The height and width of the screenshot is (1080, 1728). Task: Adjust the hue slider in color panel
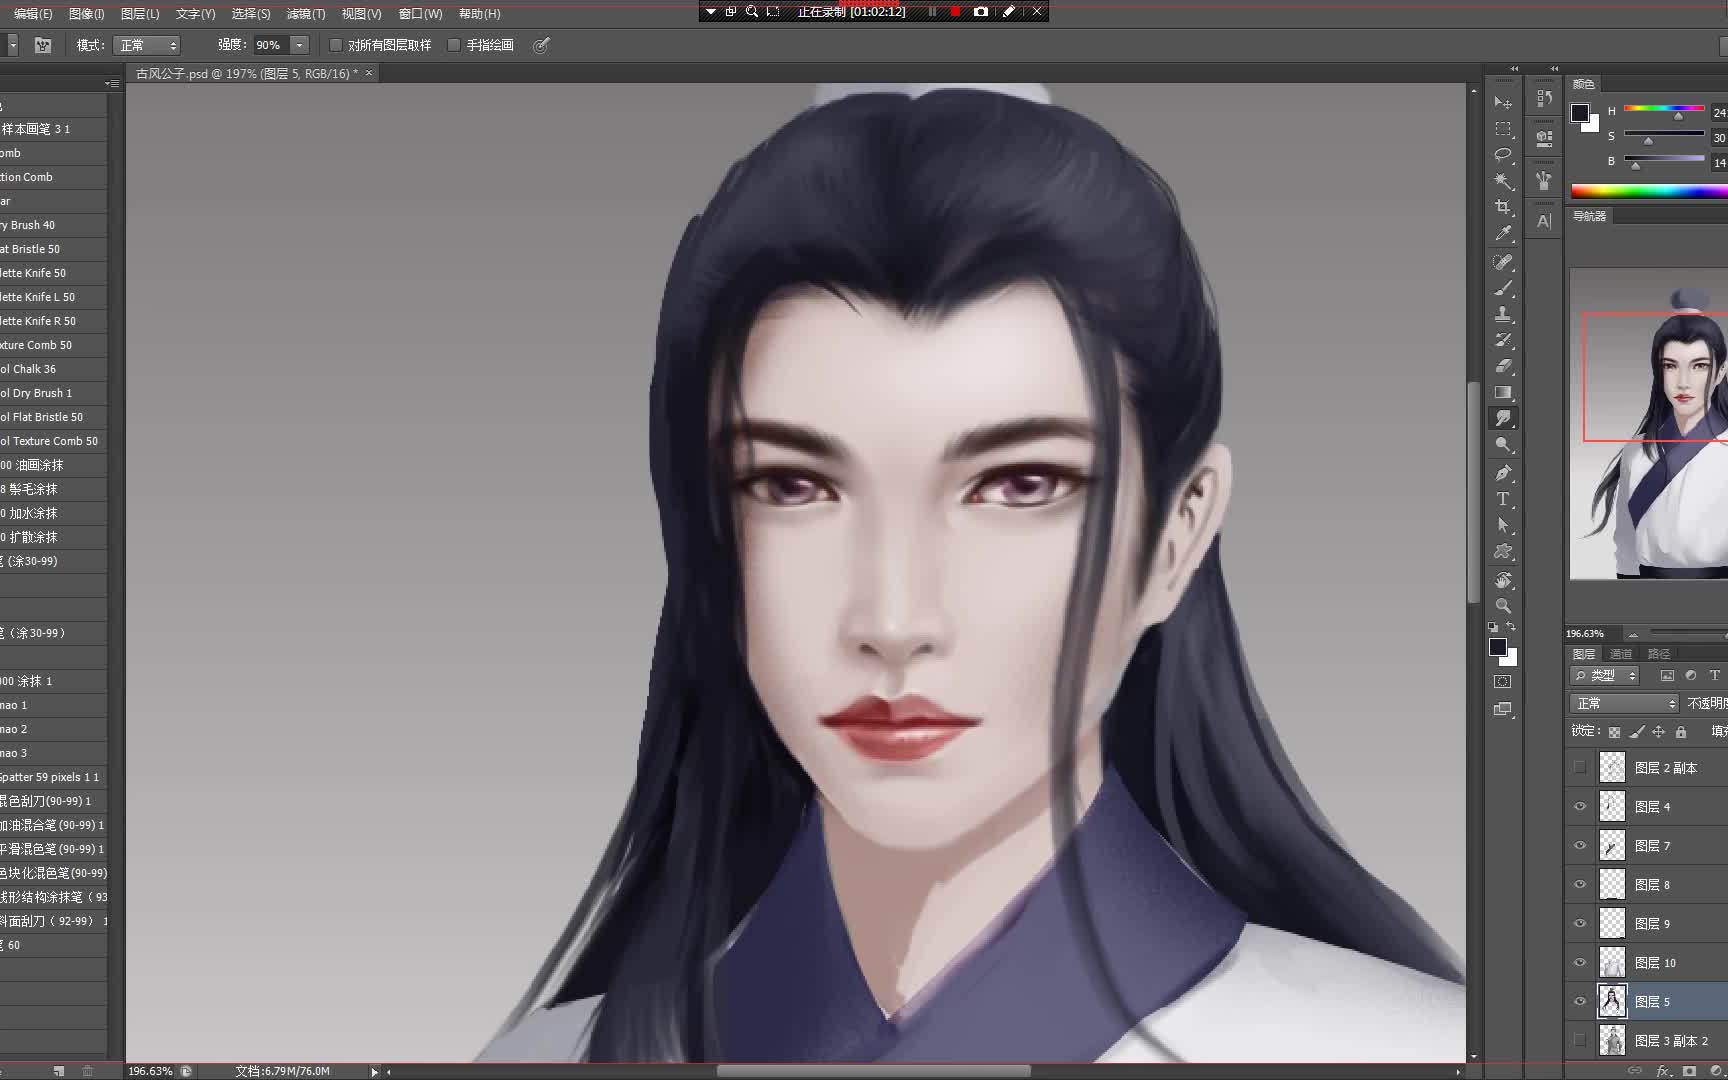pos(1680,114)
